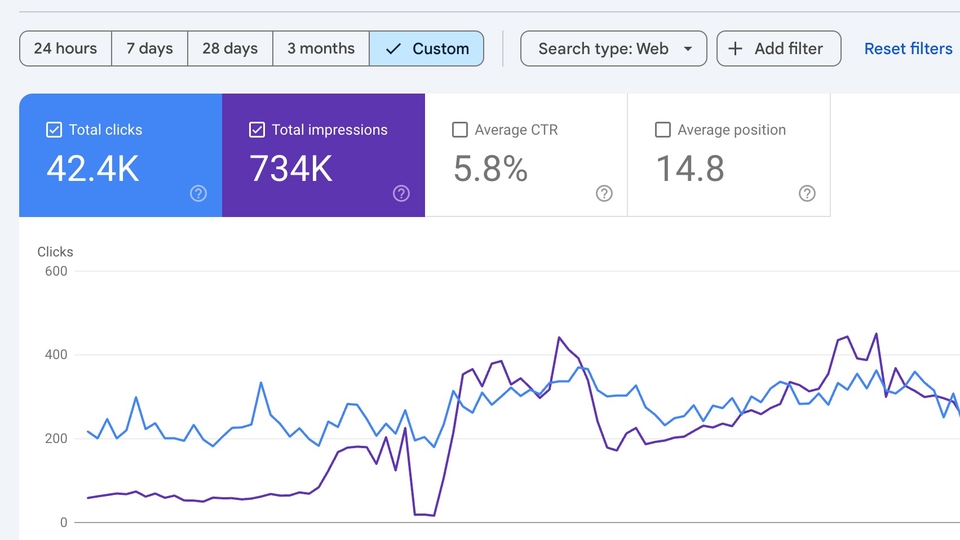The height and width of the screenshot is (540, 960).
Task: Click the 734K impressions value card
Action: [x=323, y=155]
